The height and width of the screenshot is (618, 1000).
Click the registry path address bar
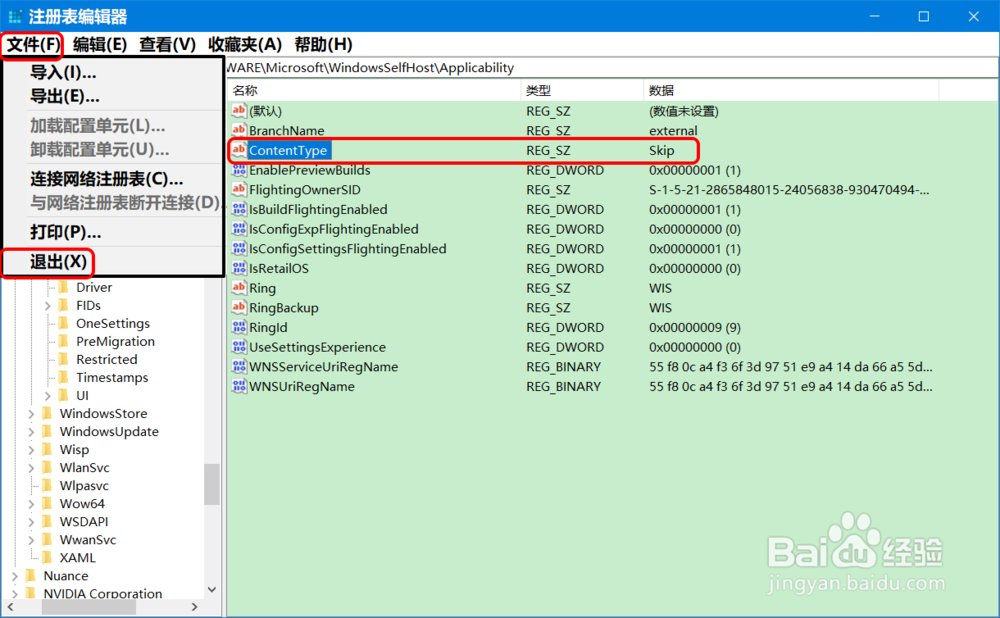pos(612,68)
